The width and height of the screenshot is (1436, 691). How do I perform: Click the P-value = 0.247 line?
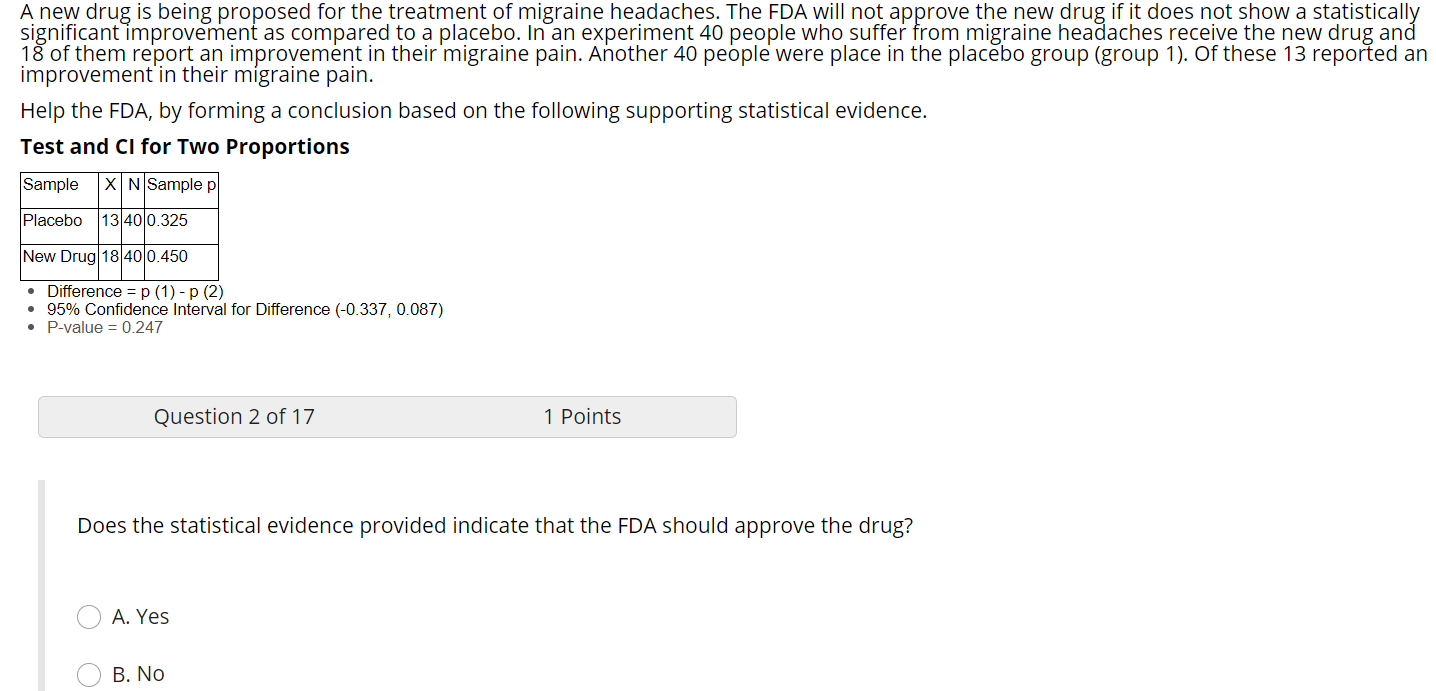pyautogui.click(x=104, y=328)
